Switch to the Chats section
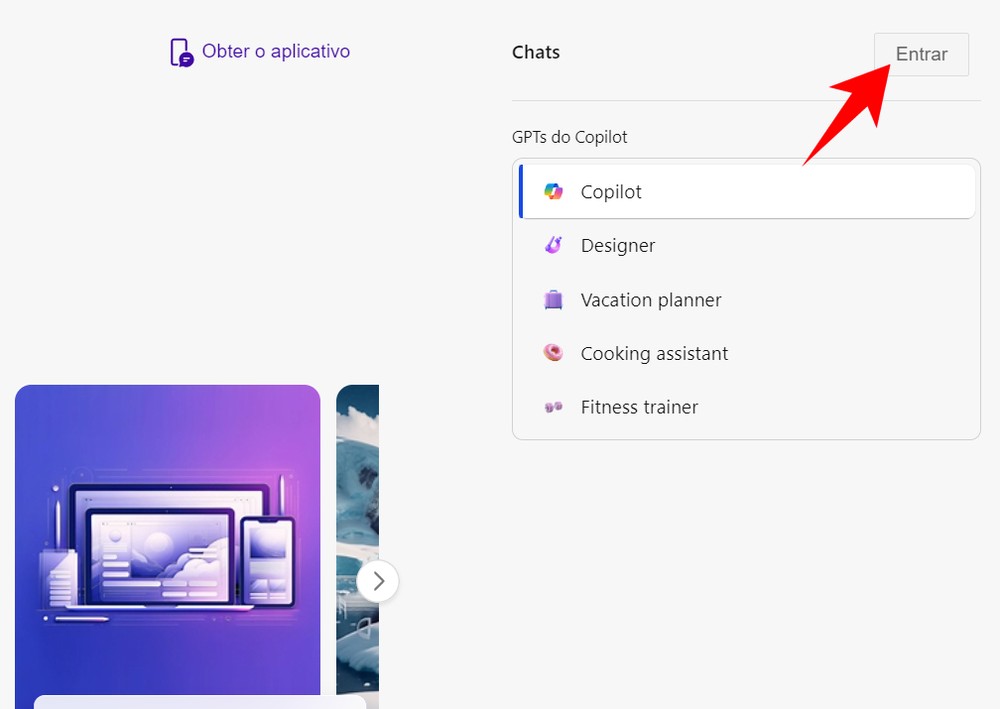 535,52
